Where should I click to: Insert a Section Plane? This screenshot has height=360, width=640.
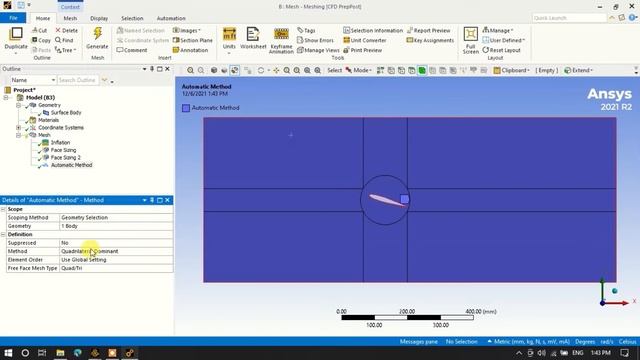tap(193, 40)
